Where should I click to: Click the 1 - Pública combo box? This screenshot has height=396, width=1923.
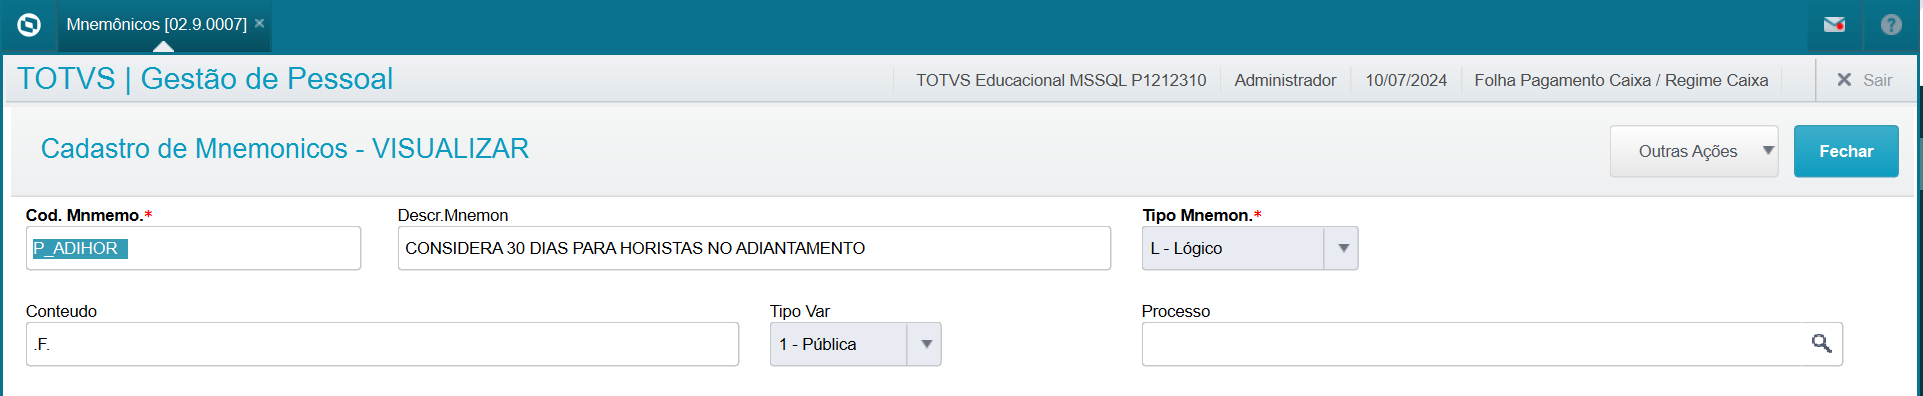(x=855, y=344)
